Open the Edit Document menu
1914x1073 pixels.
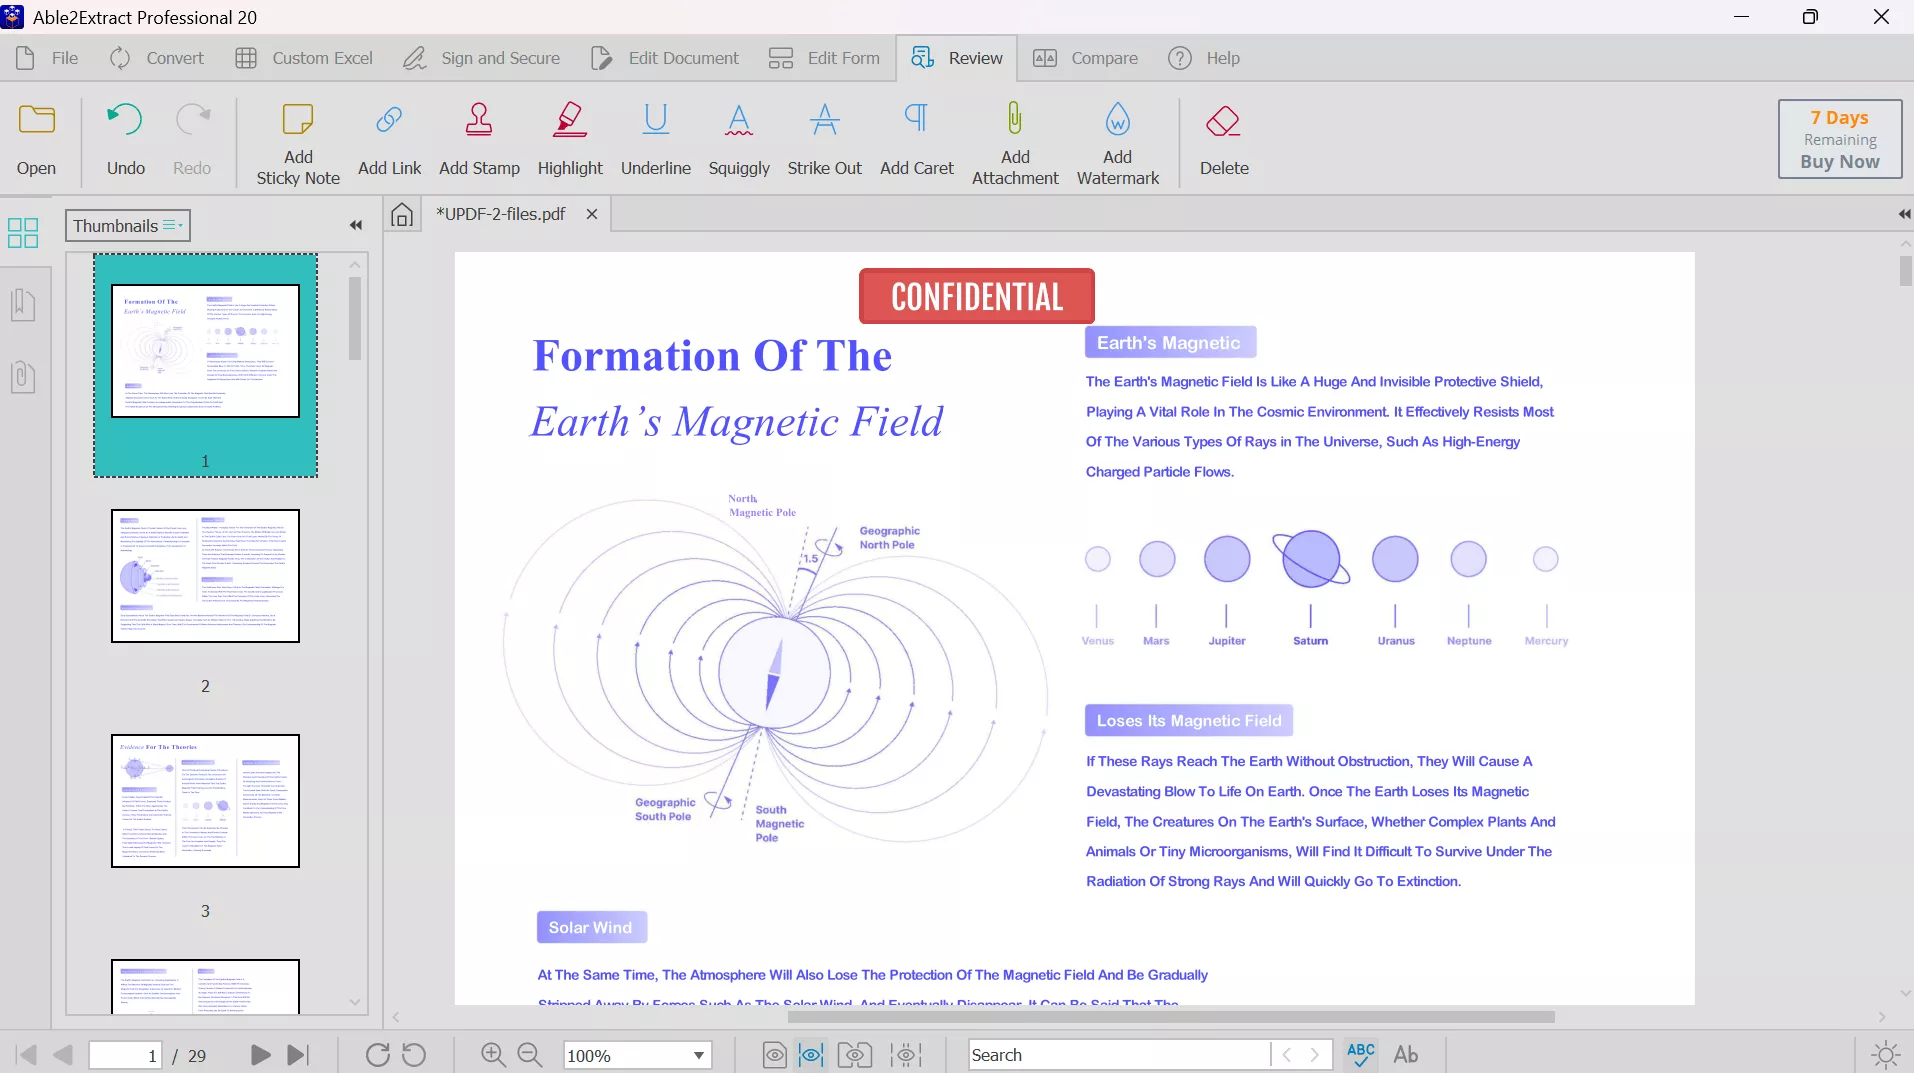(665, 57)
